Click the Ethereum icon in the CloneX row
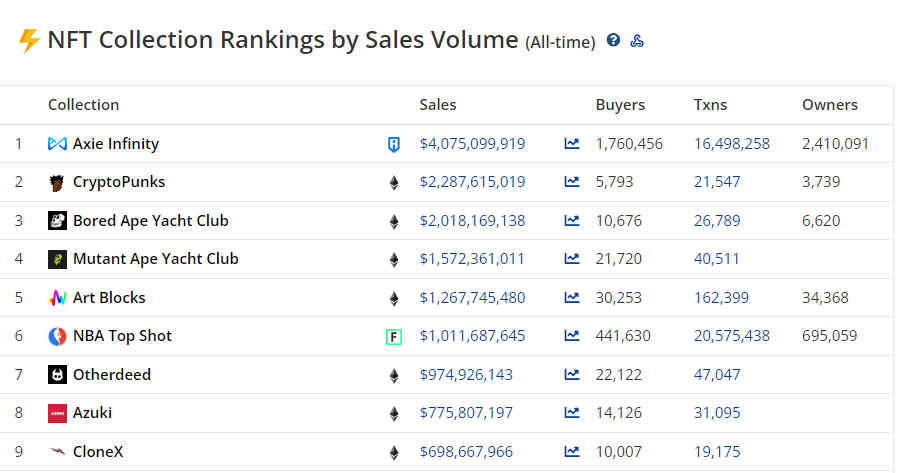899x473 pixels. 394,452
